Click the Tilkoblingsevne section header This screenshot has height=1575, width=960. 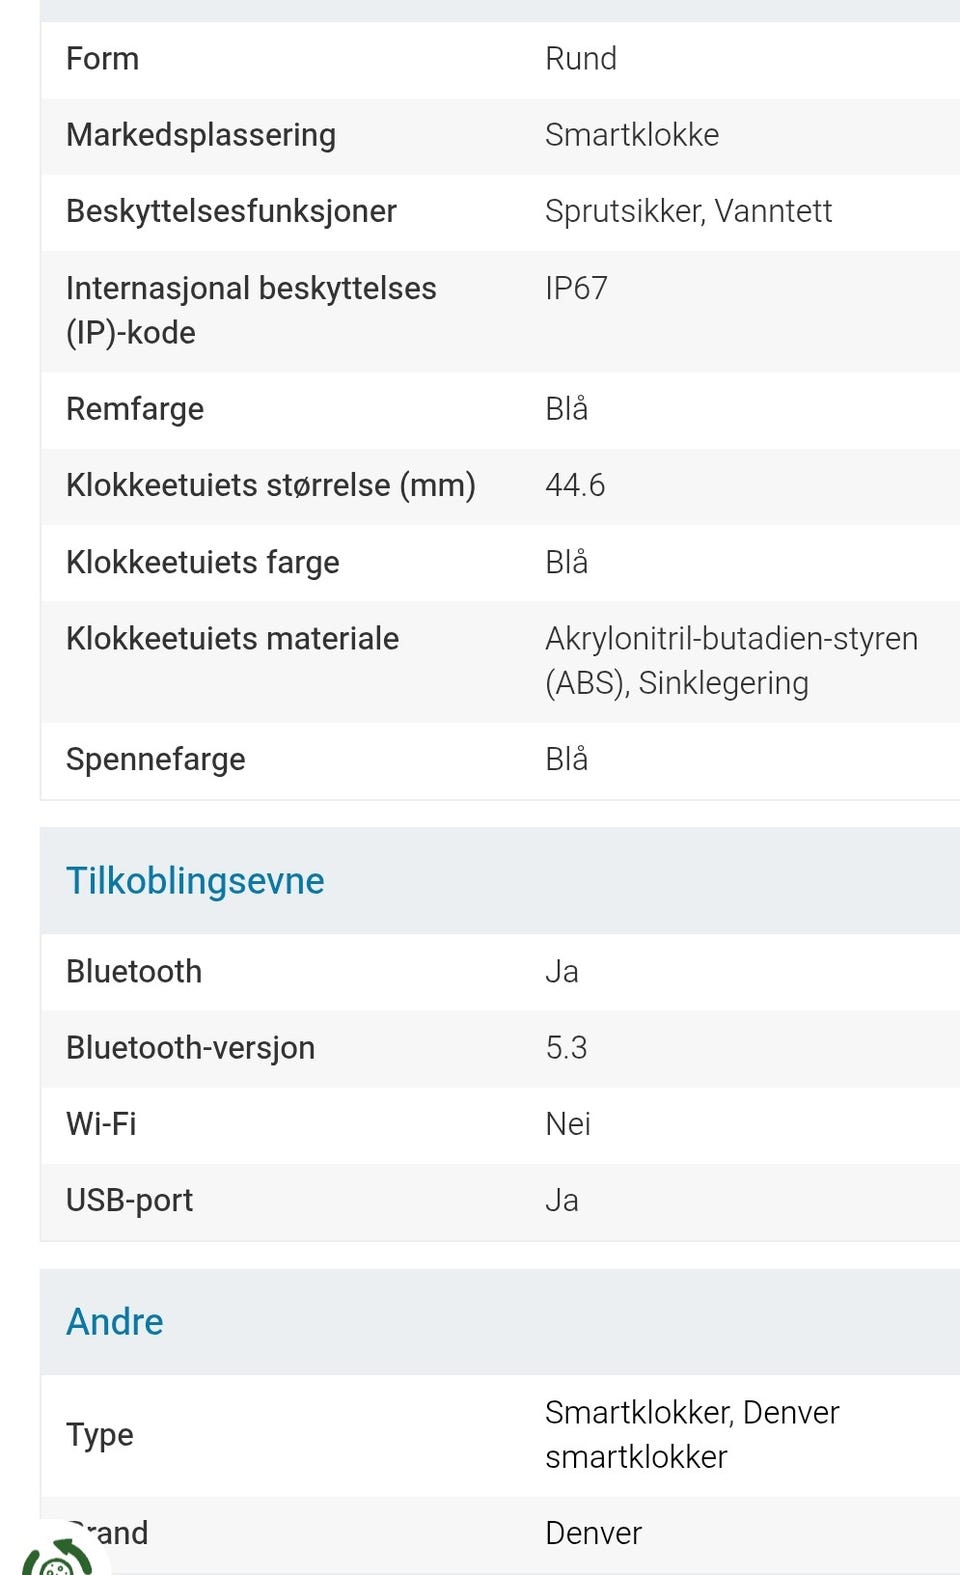(195, 881)
